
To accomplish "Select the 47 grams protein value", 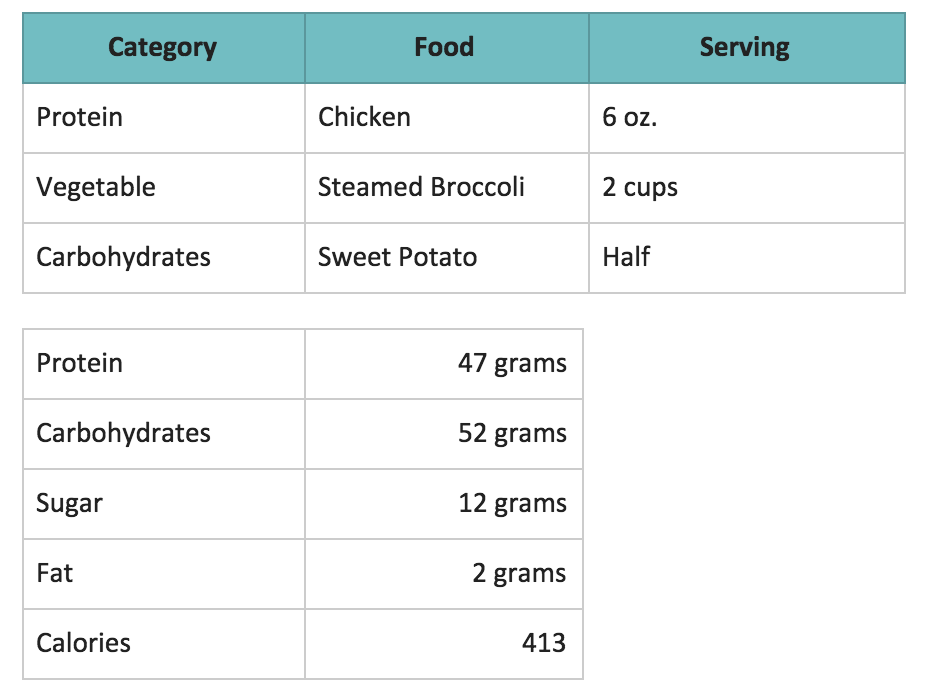I will 512,363.
